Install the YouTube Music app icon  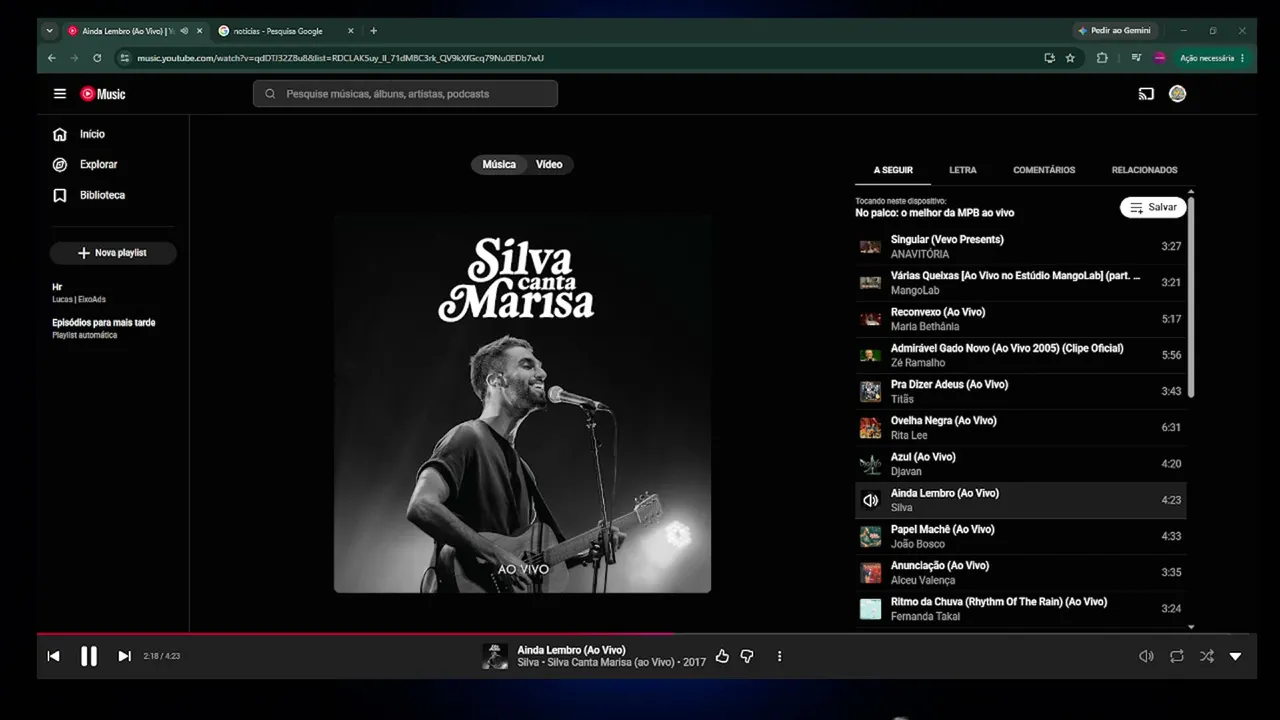[1049, 58]
